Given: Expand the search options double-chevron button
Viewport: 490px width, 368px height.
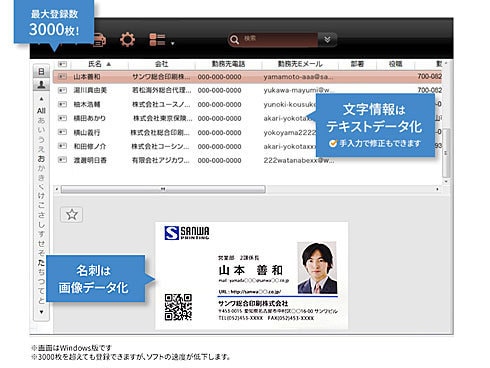Looking at the screenshot, I should [327, 40].
